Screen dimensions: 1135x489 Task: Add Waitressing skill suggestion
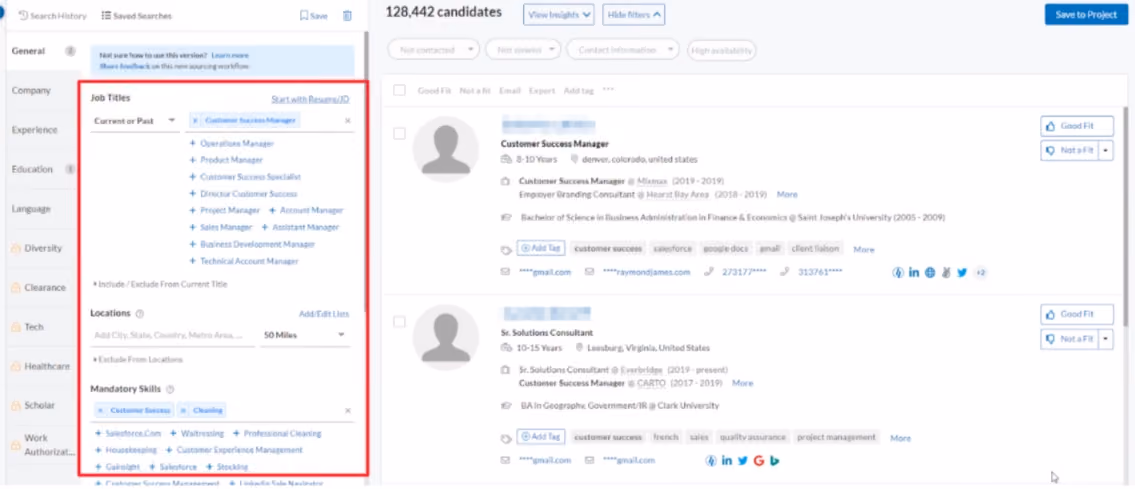pyautogui.click(x=197, y=433)
